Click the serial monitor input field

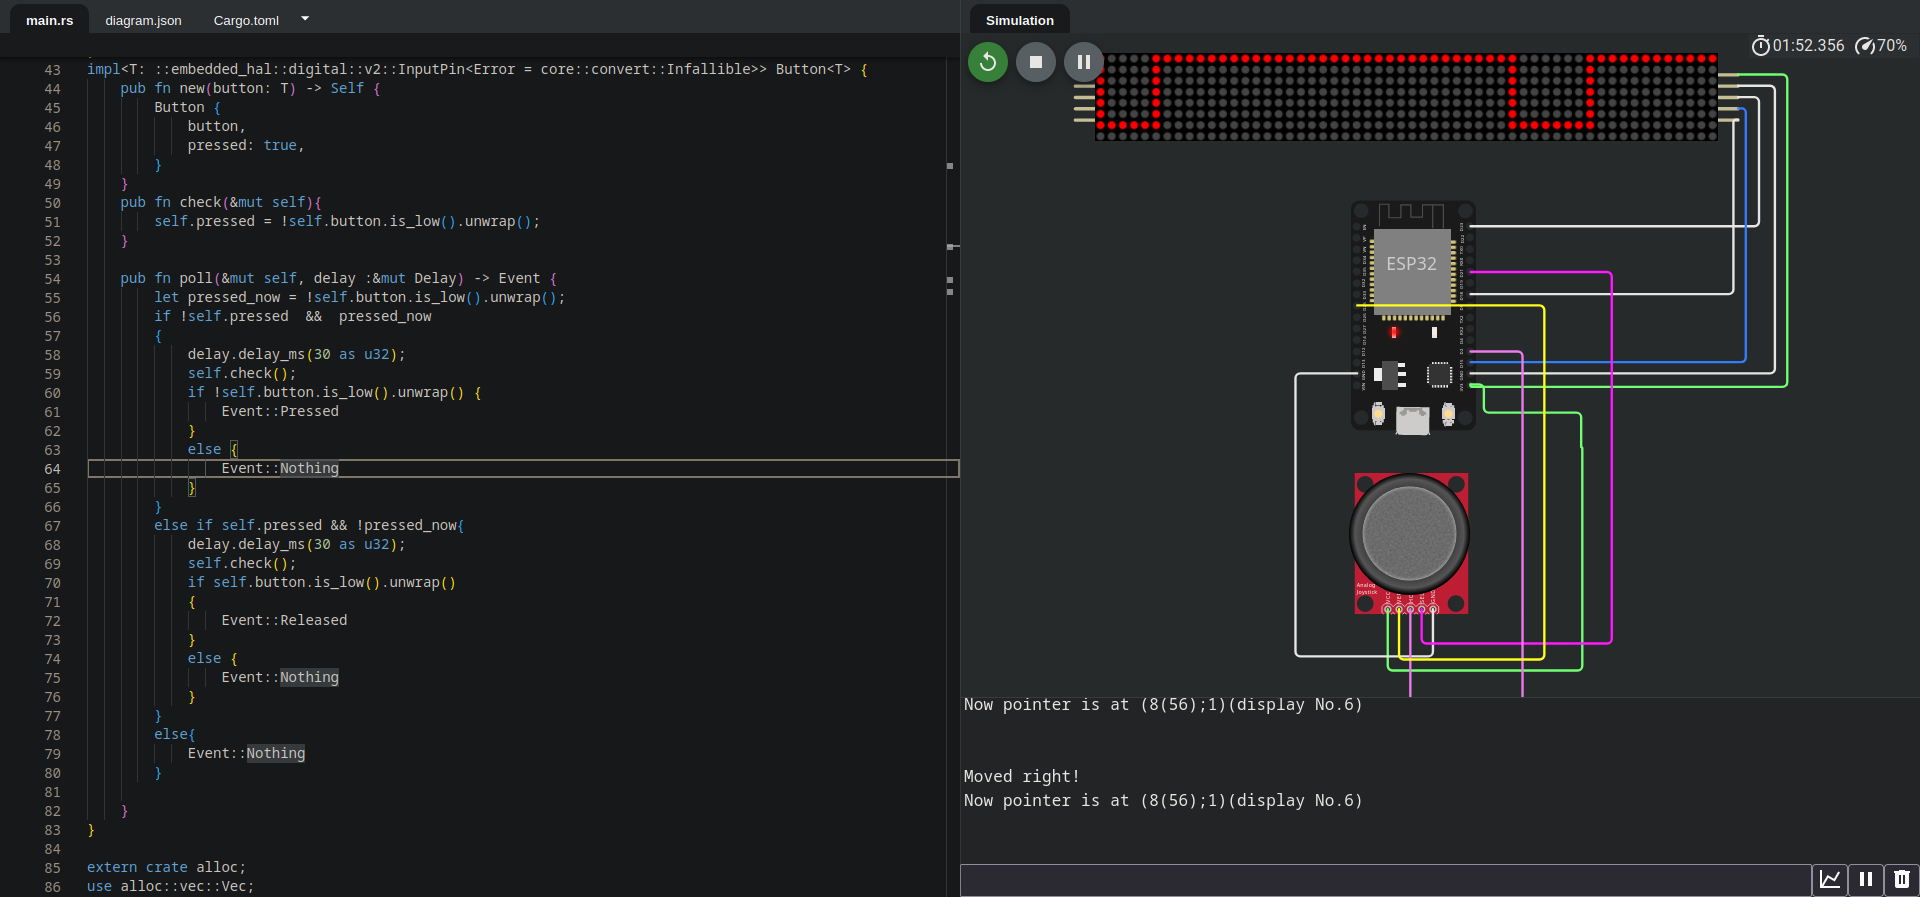click(1385, 880)
